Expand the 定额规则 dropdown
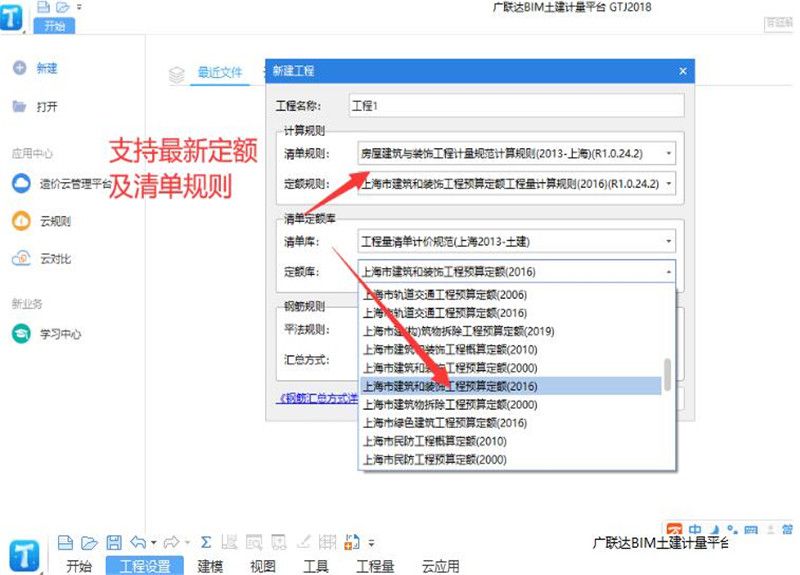Screen dimensions: 800x575 pos(668,183)
